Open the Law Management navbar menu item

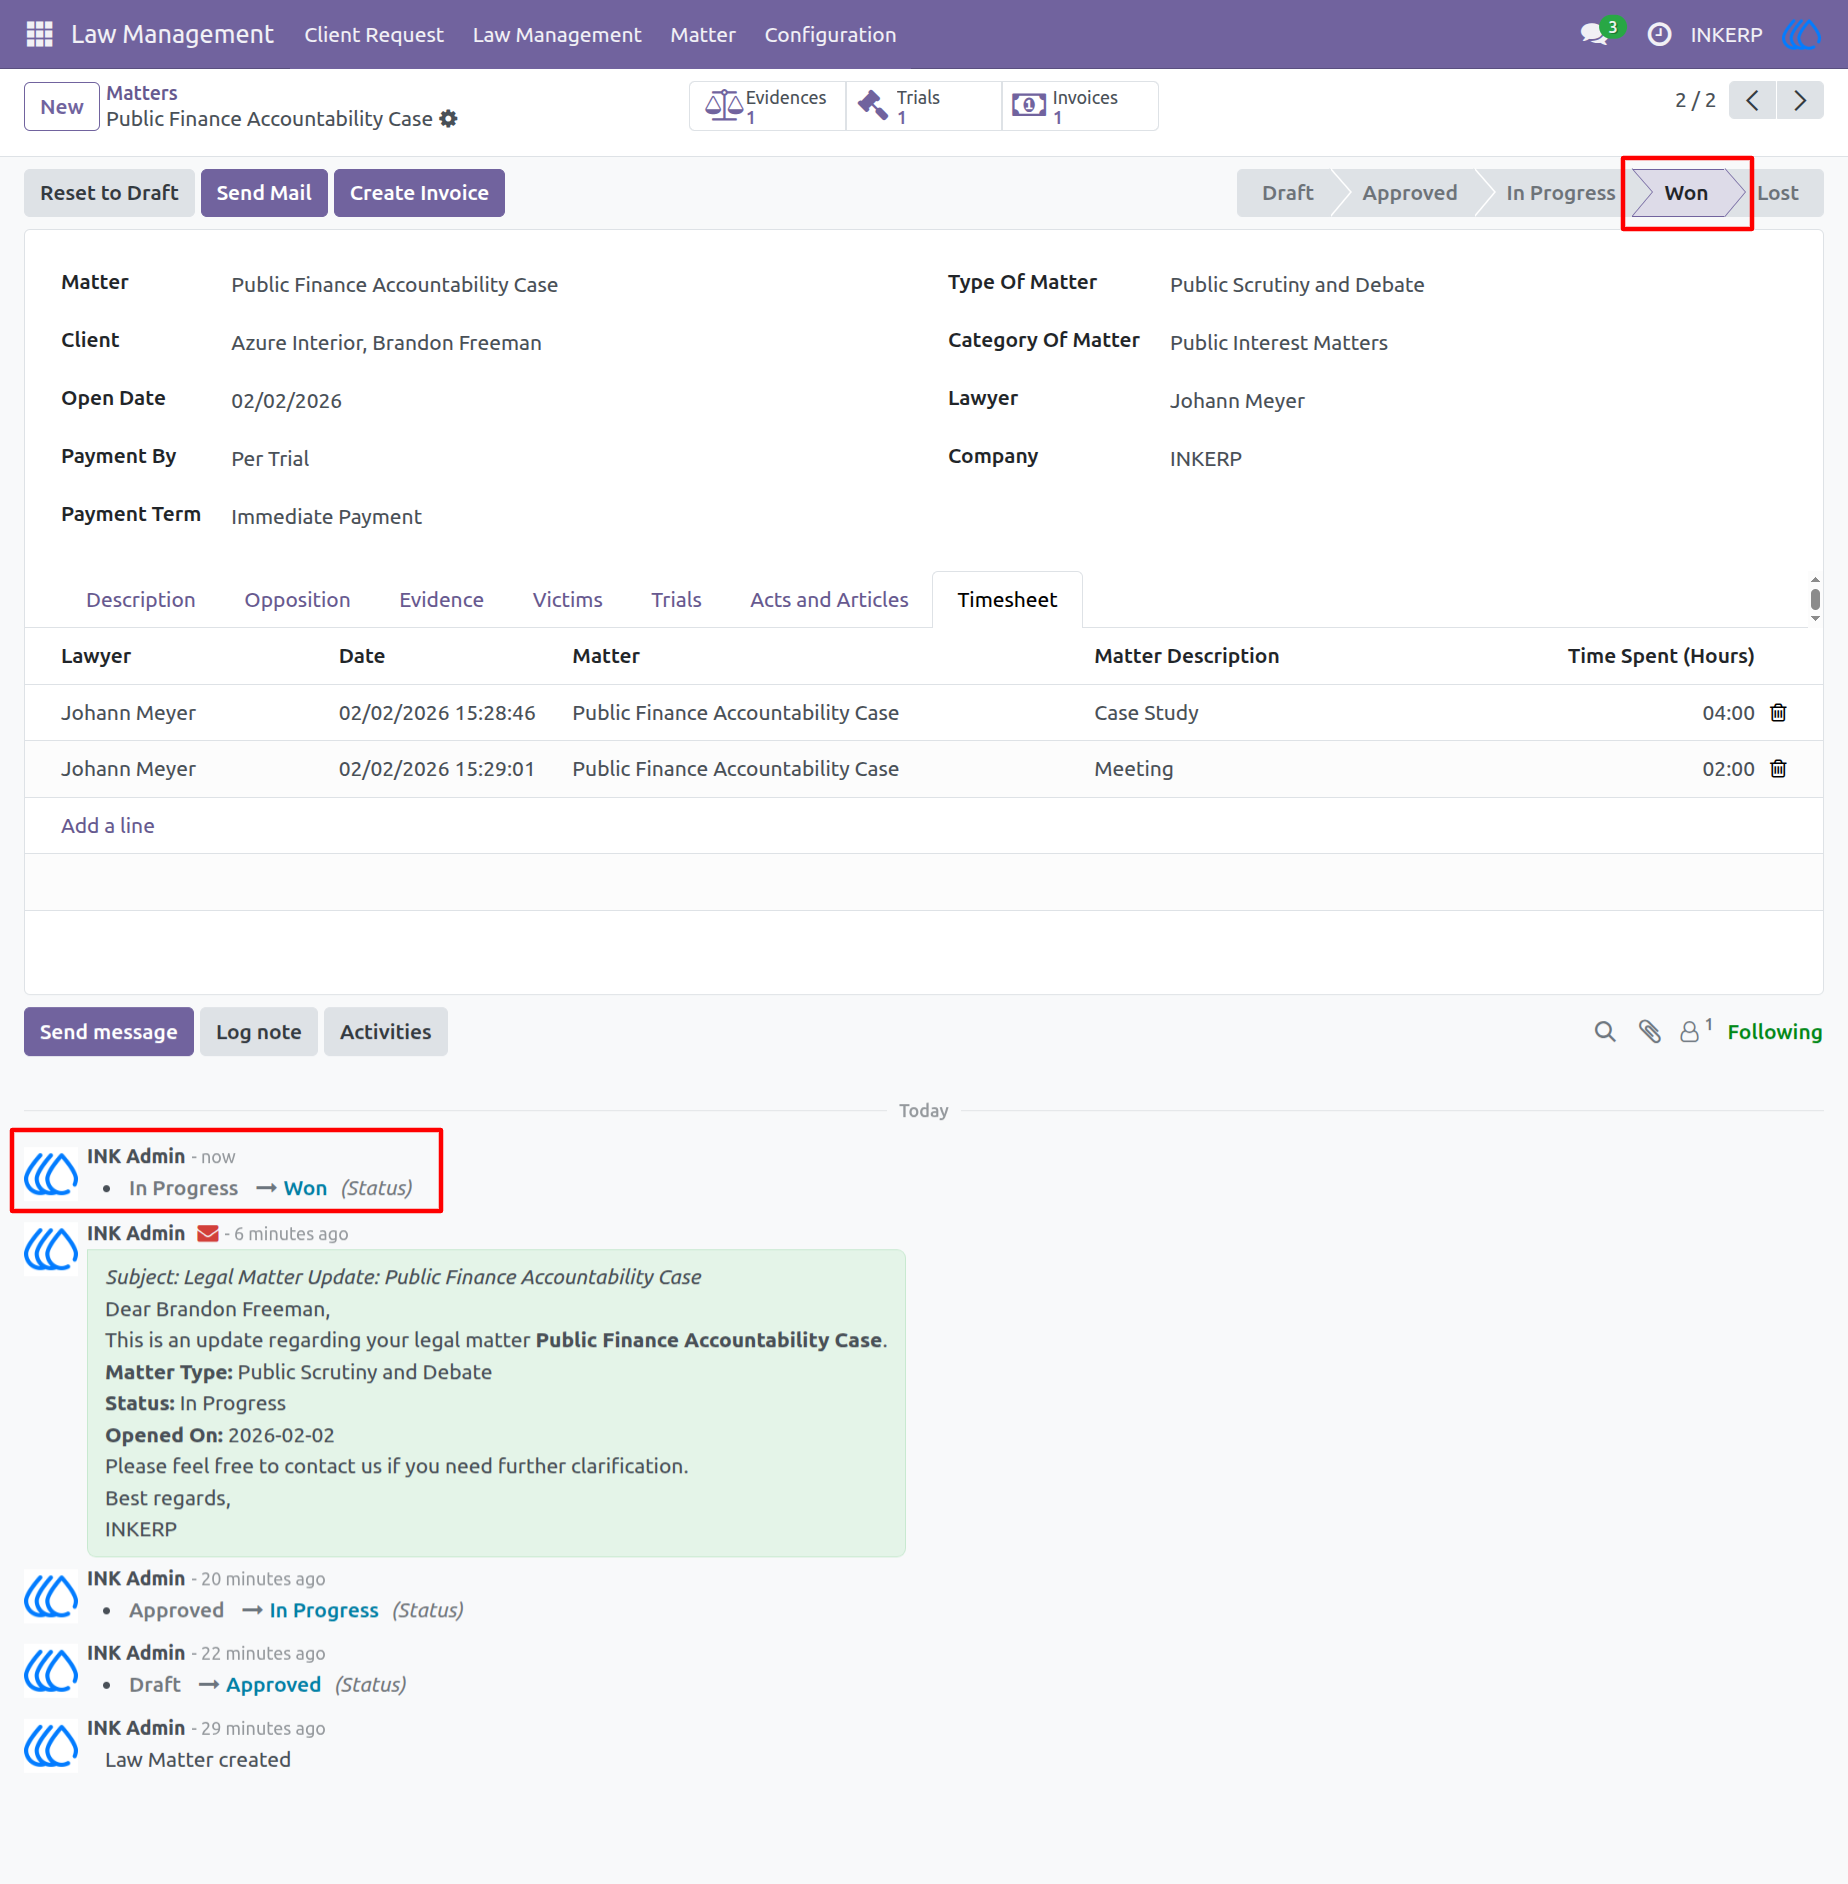[x=557, y=34]
